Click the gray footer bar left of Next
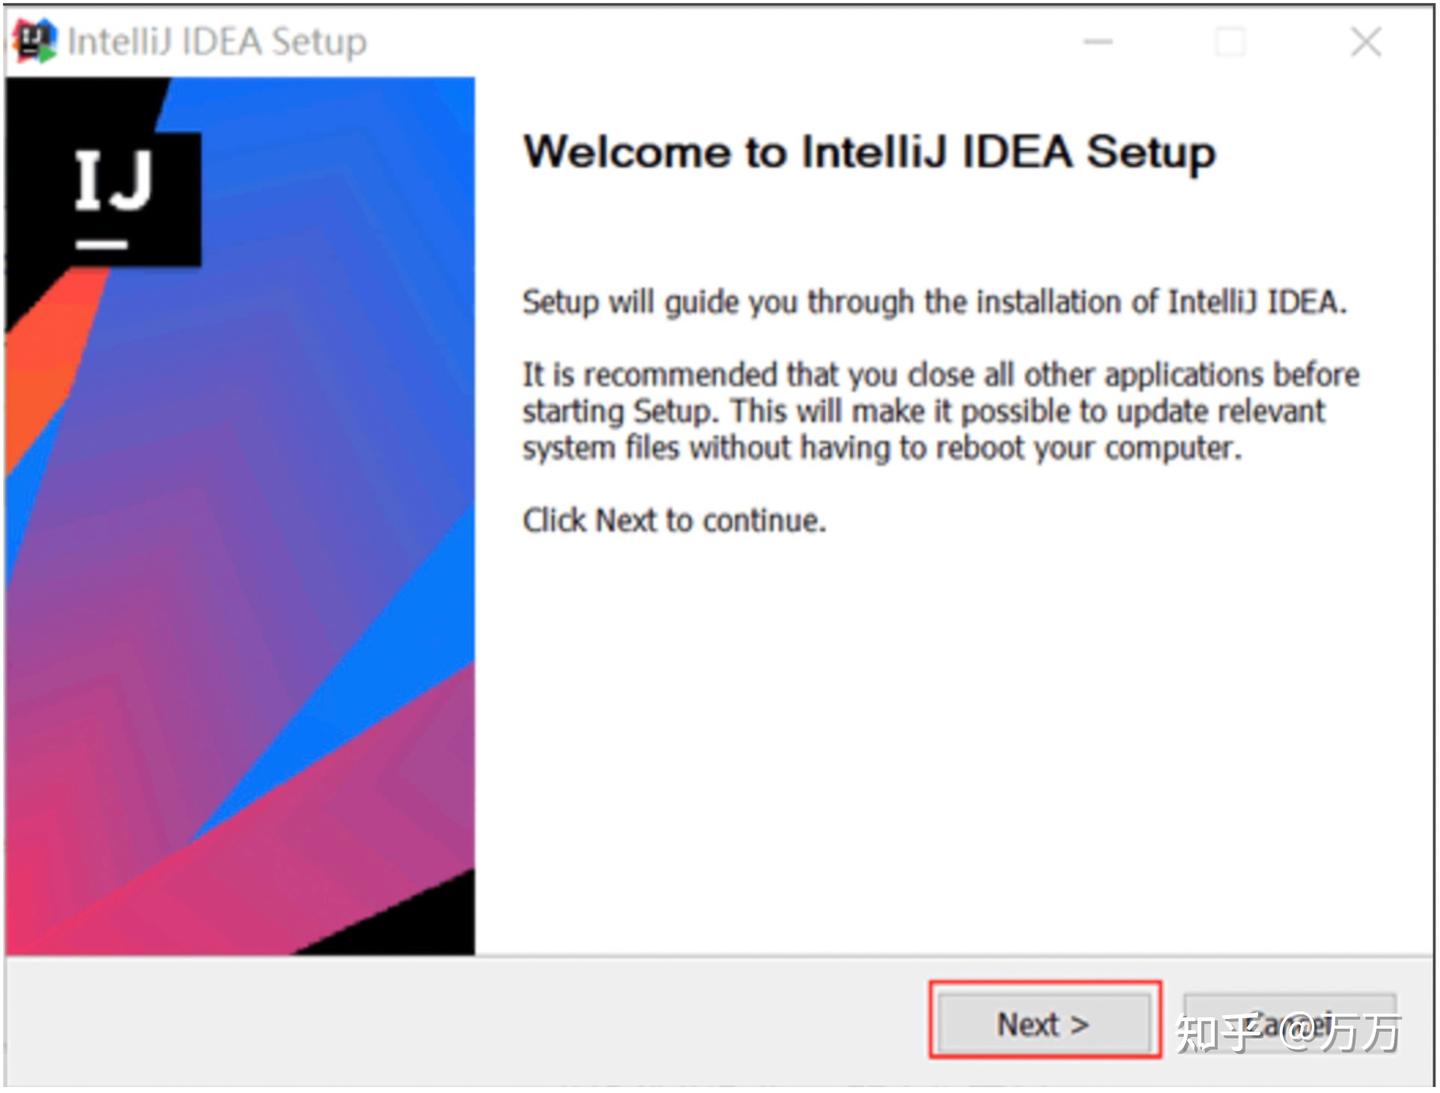The image size is (1440, 1093). click(x=465, y=1022)
